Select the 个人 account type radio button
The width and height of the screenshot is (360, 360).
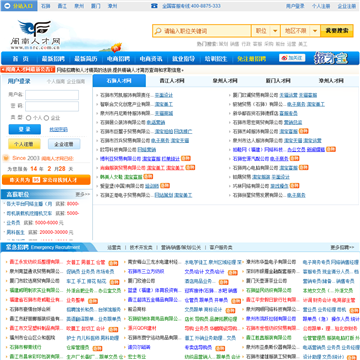click(29, 118)
